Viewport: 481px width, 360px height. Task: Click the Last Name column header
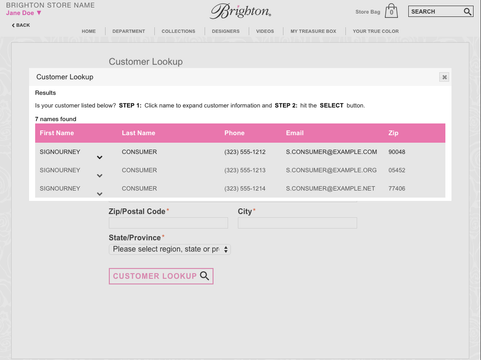[138, 133]
